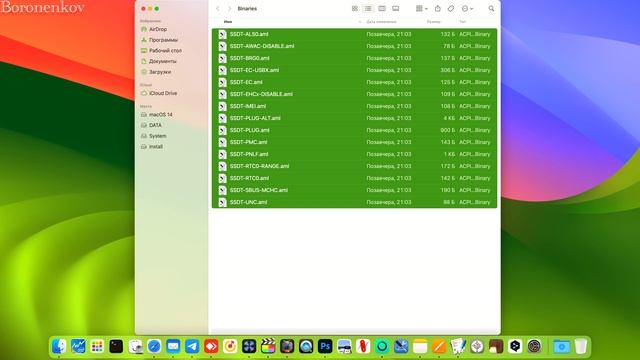This screenshot has height=360, width=640.
Task: Open Trash from the Dock
Action: tap(581, 347)
